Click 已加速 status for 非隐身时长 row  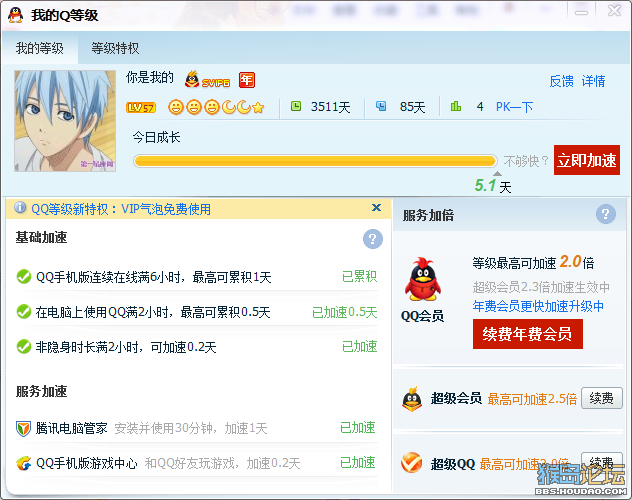(x=360, y=346)
